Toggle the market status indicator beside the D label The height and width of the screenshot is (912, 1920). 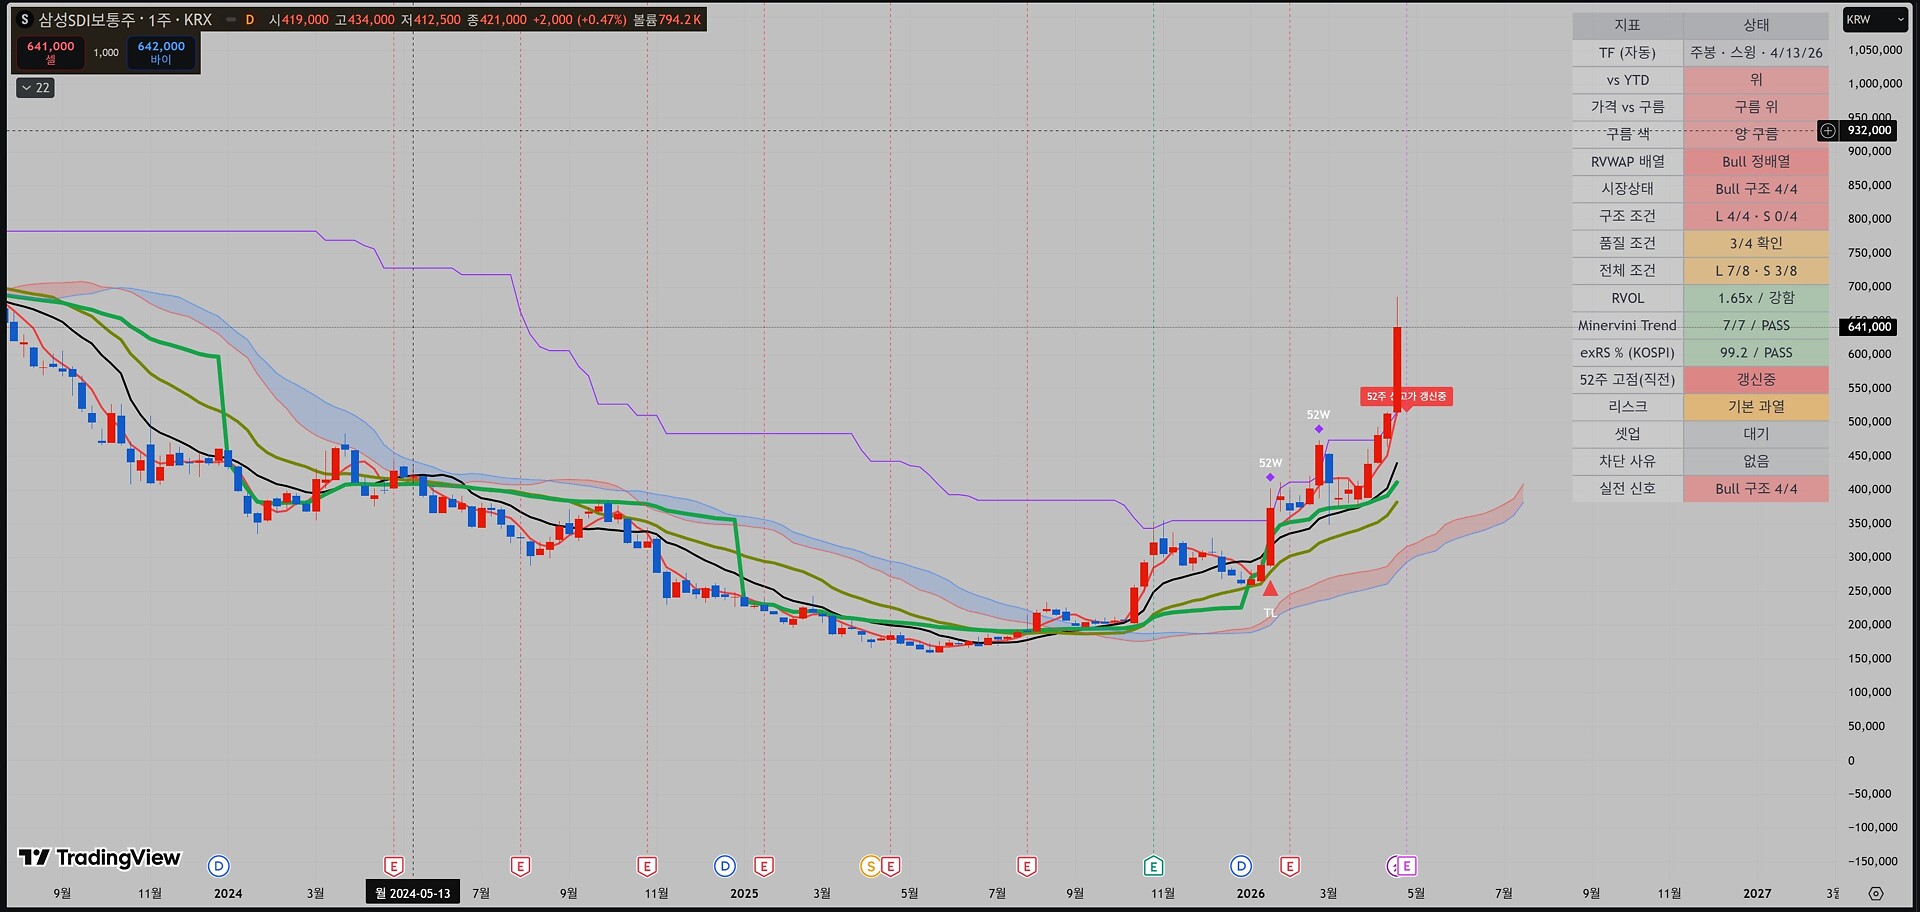[x=231, y=19]
